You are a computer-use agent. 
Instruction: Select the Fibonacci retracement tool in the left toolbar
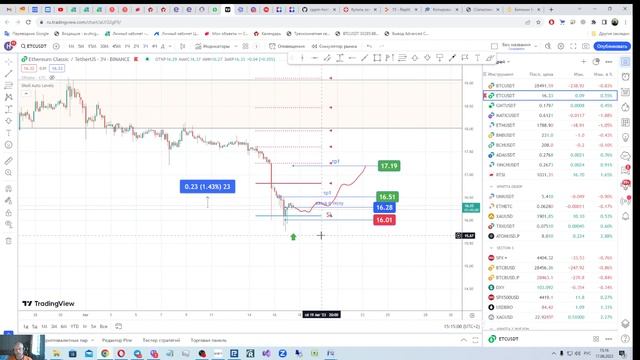(9, 85)
